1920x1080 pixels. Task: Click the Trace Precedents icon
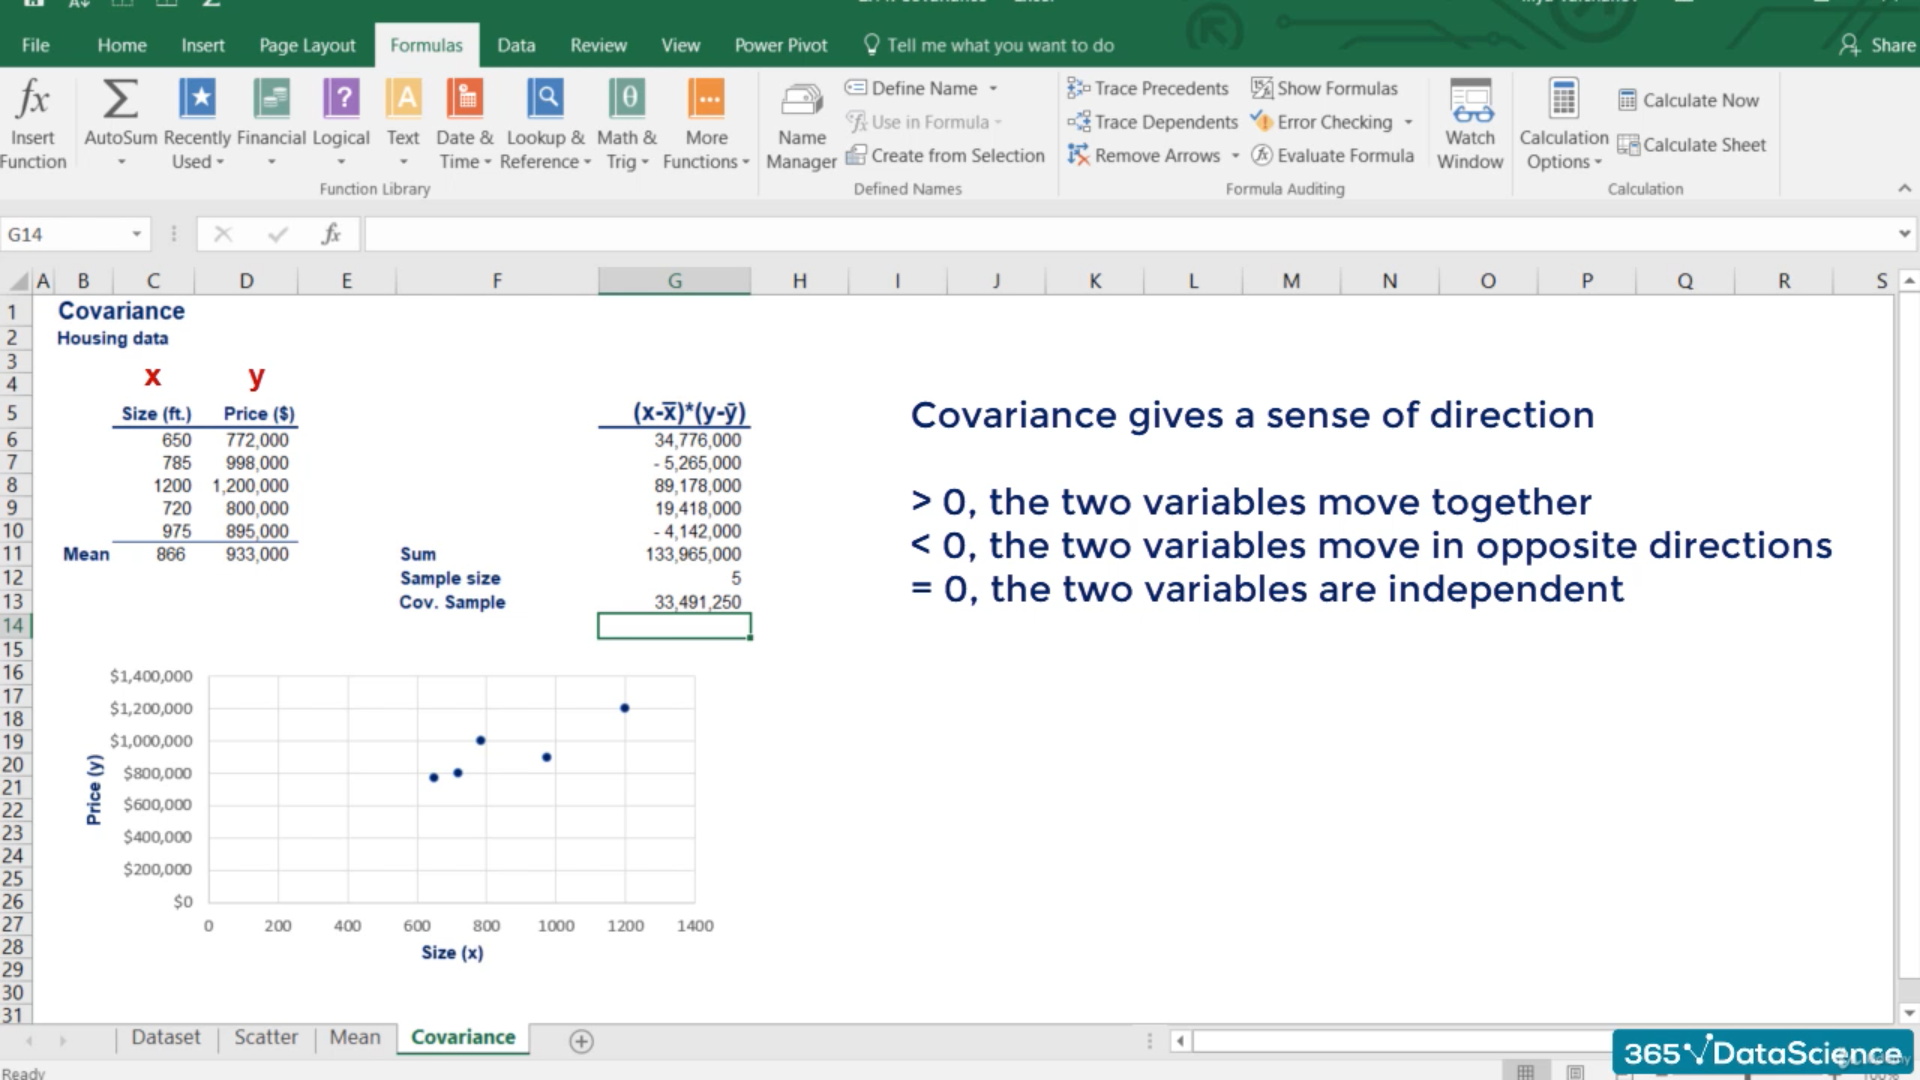pos(1078,89)
